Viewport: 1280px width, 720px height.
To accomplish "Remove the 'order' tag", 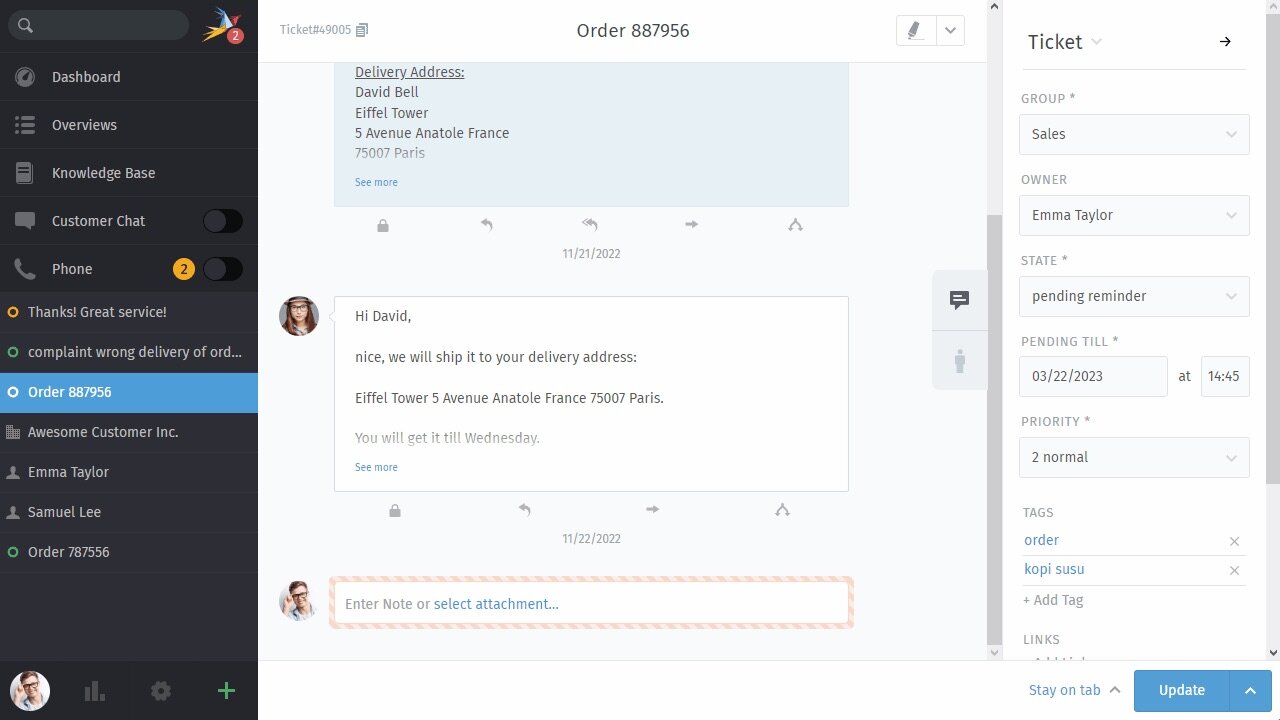I will click(x=1234, y=541).
